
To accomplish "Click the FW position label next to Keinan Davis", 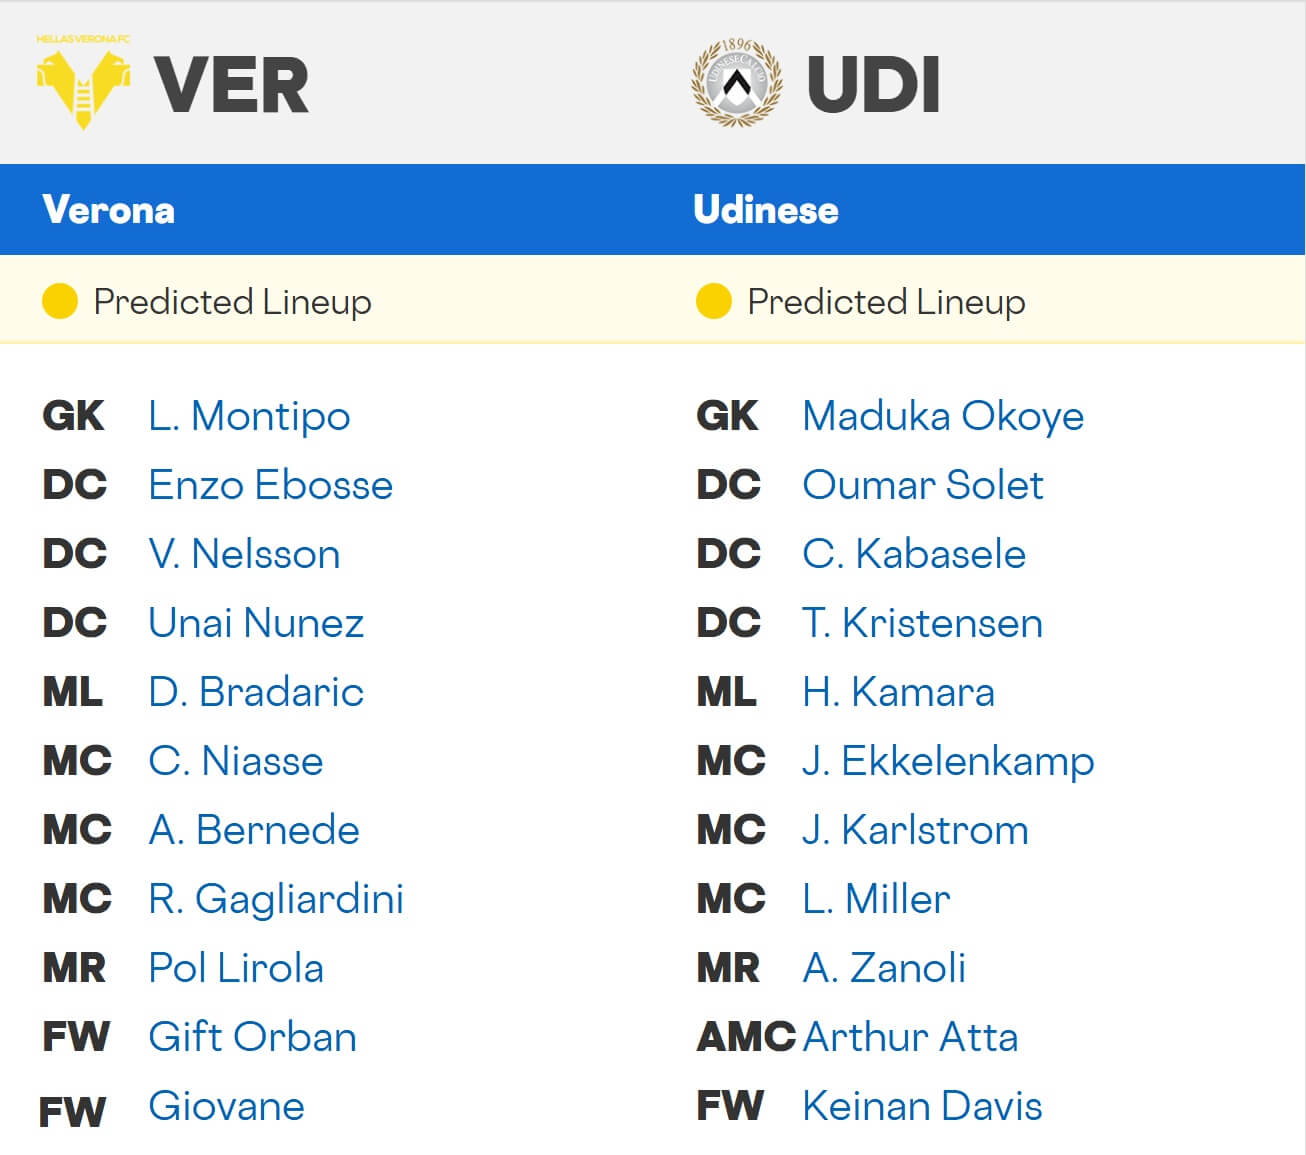I will pyautogui.click(x=729, y=1106).
